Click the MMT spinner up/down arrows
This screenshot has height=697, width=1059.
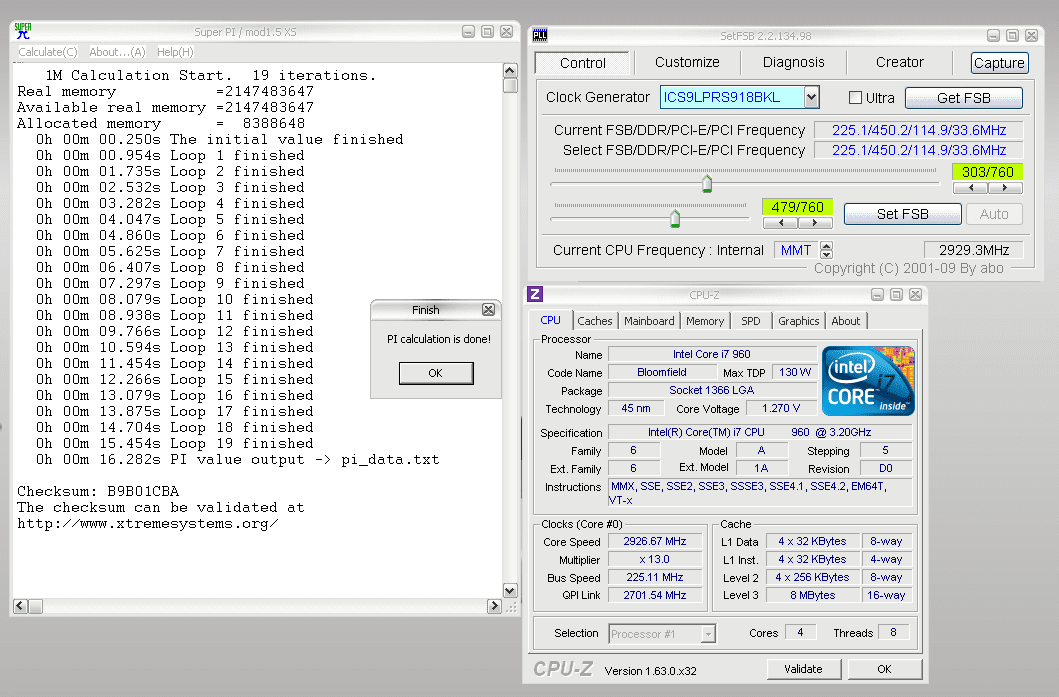[x=827, y=250]
